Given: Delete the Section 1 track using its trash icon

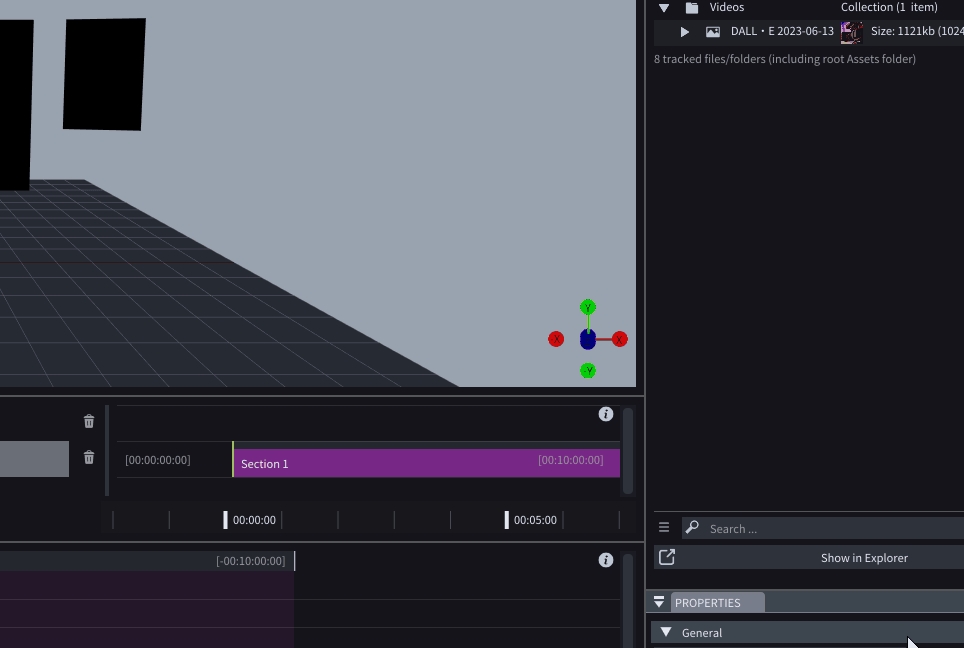Looking at the screenshot, I should (89, 458).
